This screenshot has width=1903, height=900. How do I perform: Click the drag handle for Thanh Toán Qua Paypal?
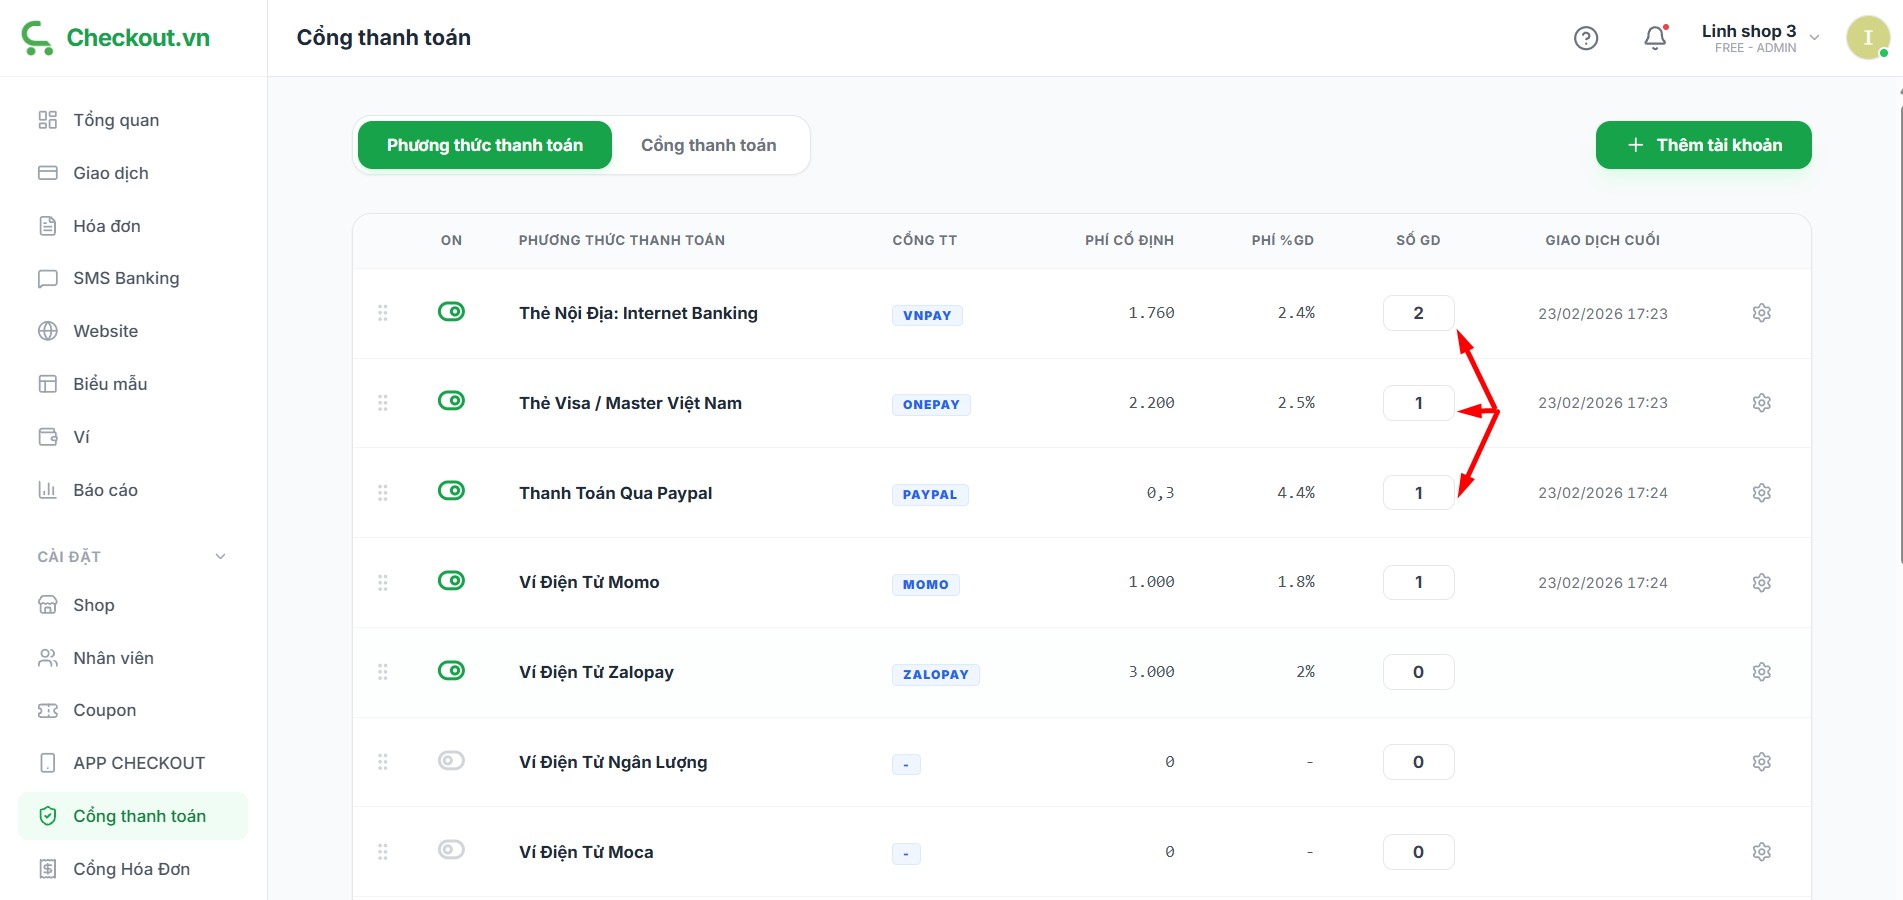[x=382, y=493]
